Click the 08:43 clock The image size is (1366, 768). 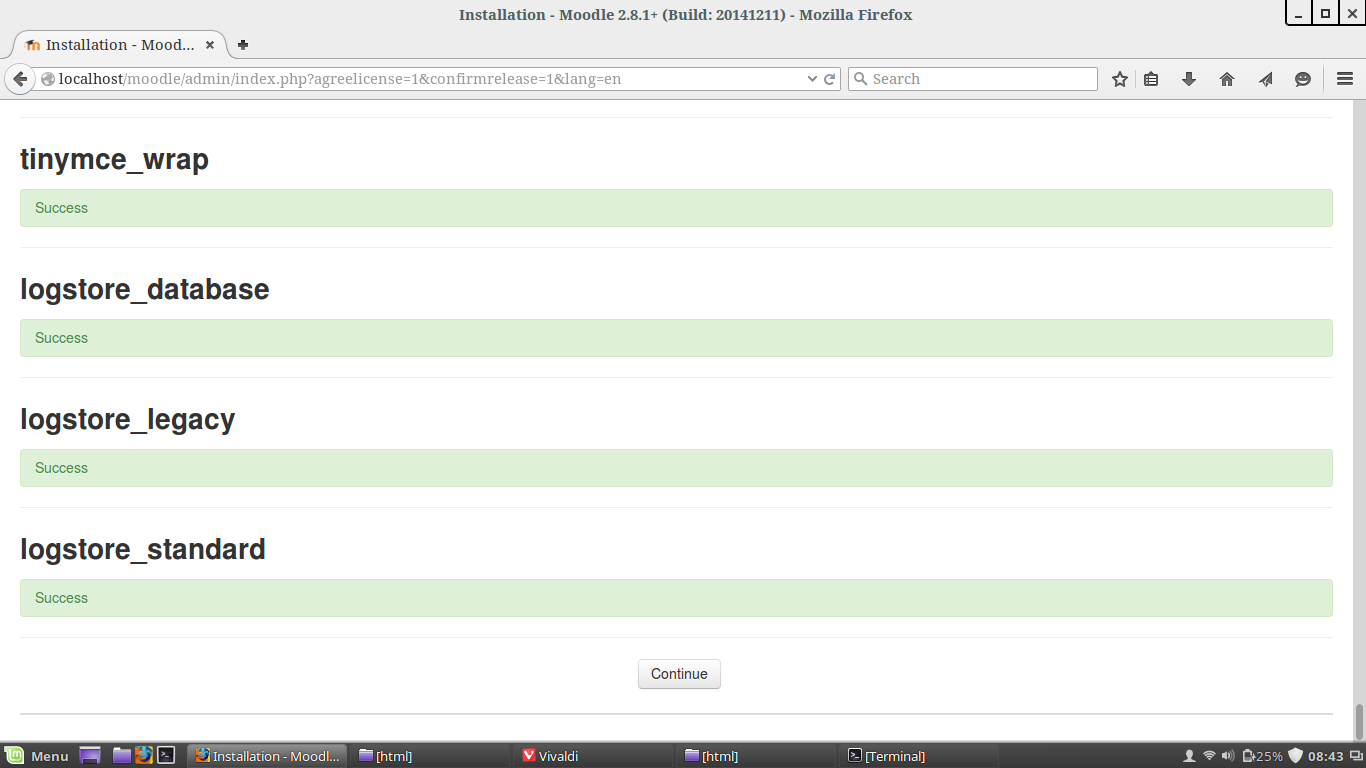pyautogui.click(x=1326, y=756)
